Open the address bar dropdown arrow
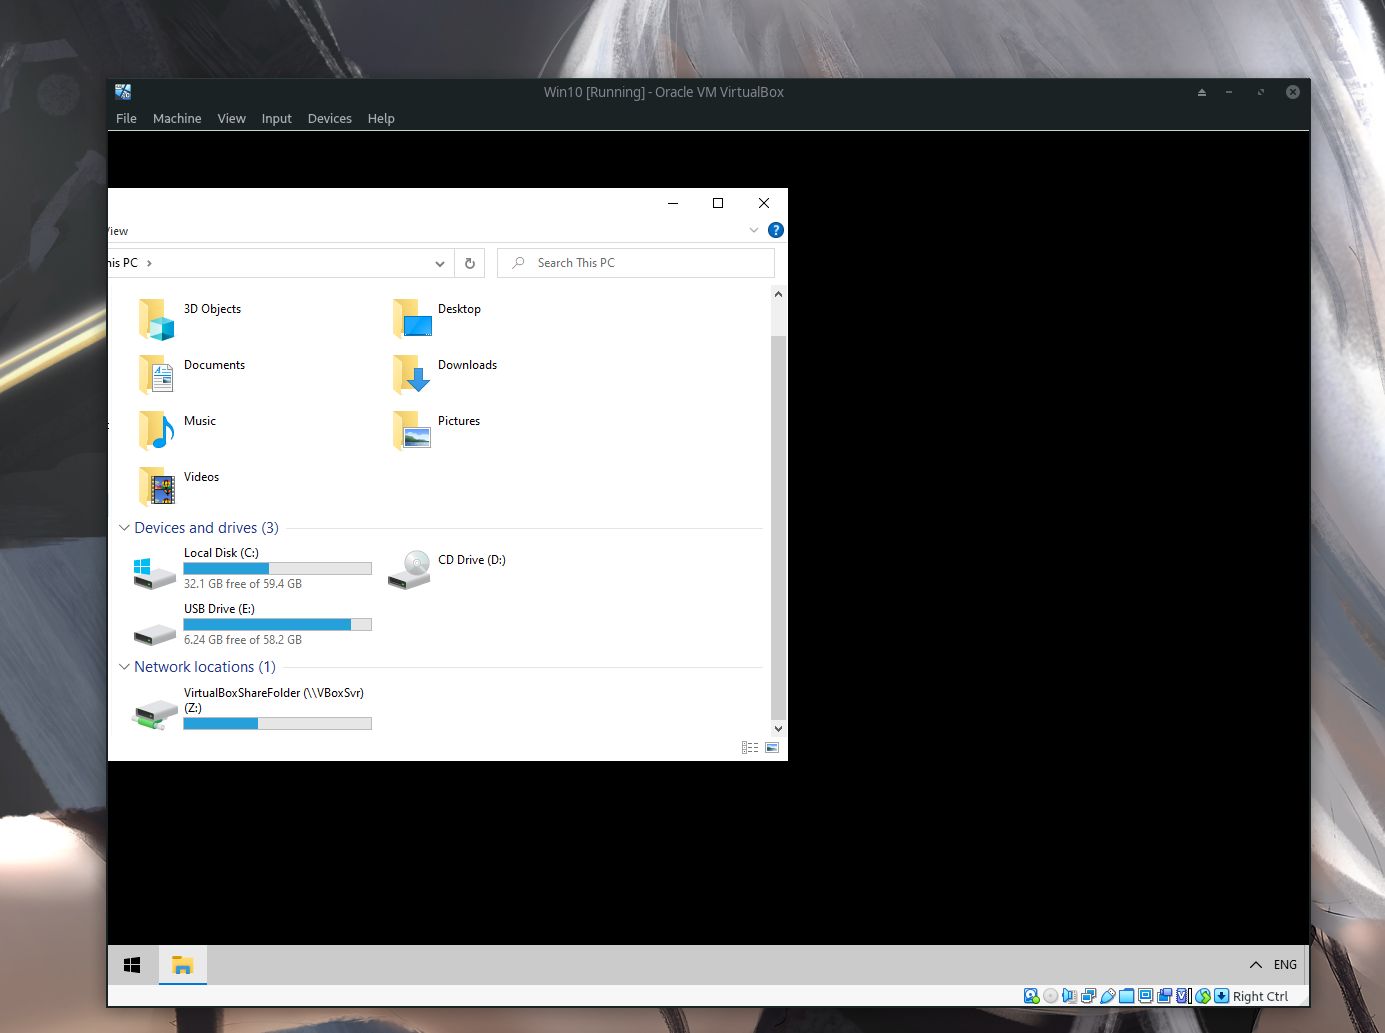Viewport: 1385px width, 1033px height. 440,262
